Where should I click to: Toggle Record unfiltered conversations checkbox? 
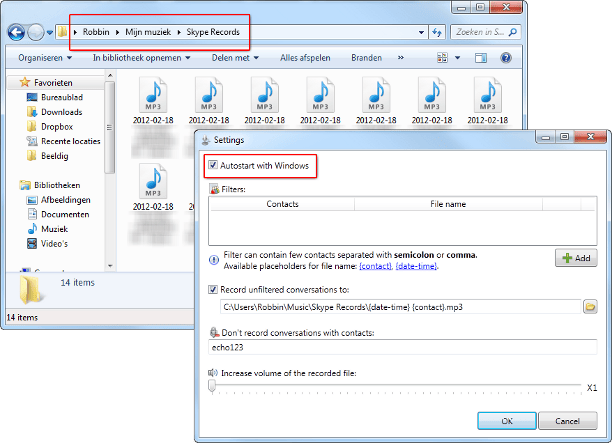coord(213,289)
